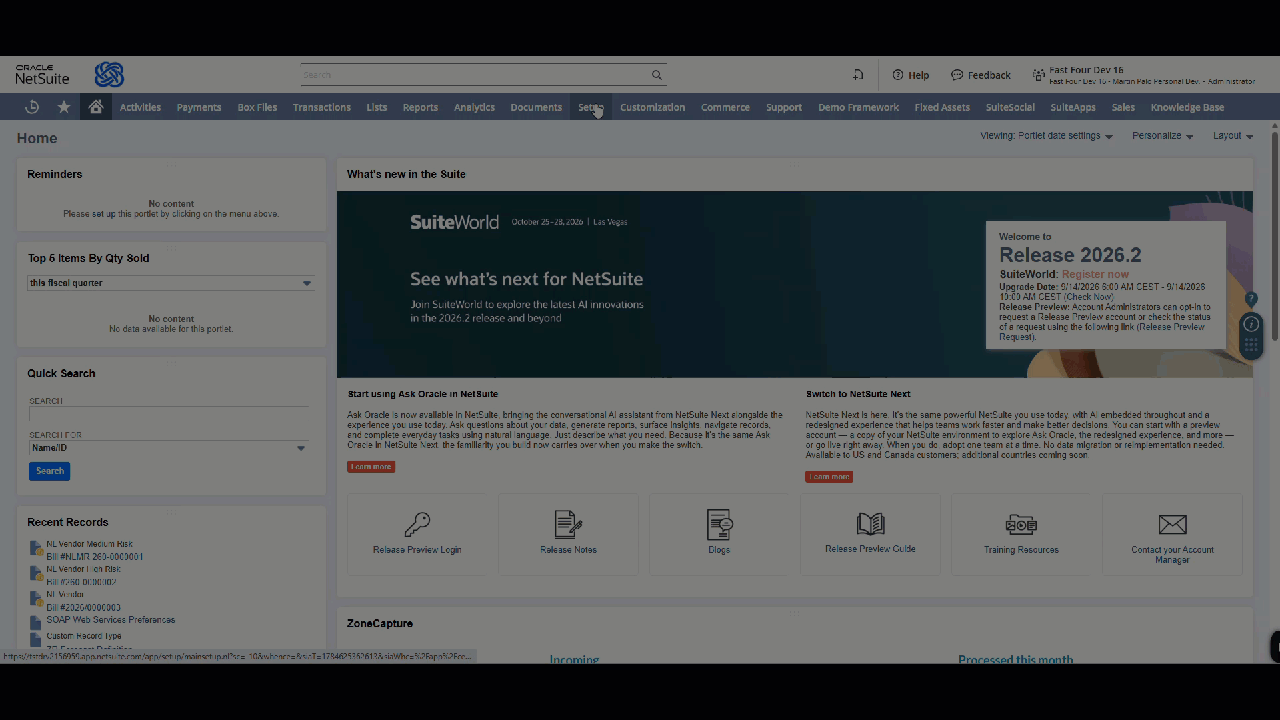Viewport: 1280px width, 720px height.
Task: Open the Fixed Assets menu
Action: 942,107
